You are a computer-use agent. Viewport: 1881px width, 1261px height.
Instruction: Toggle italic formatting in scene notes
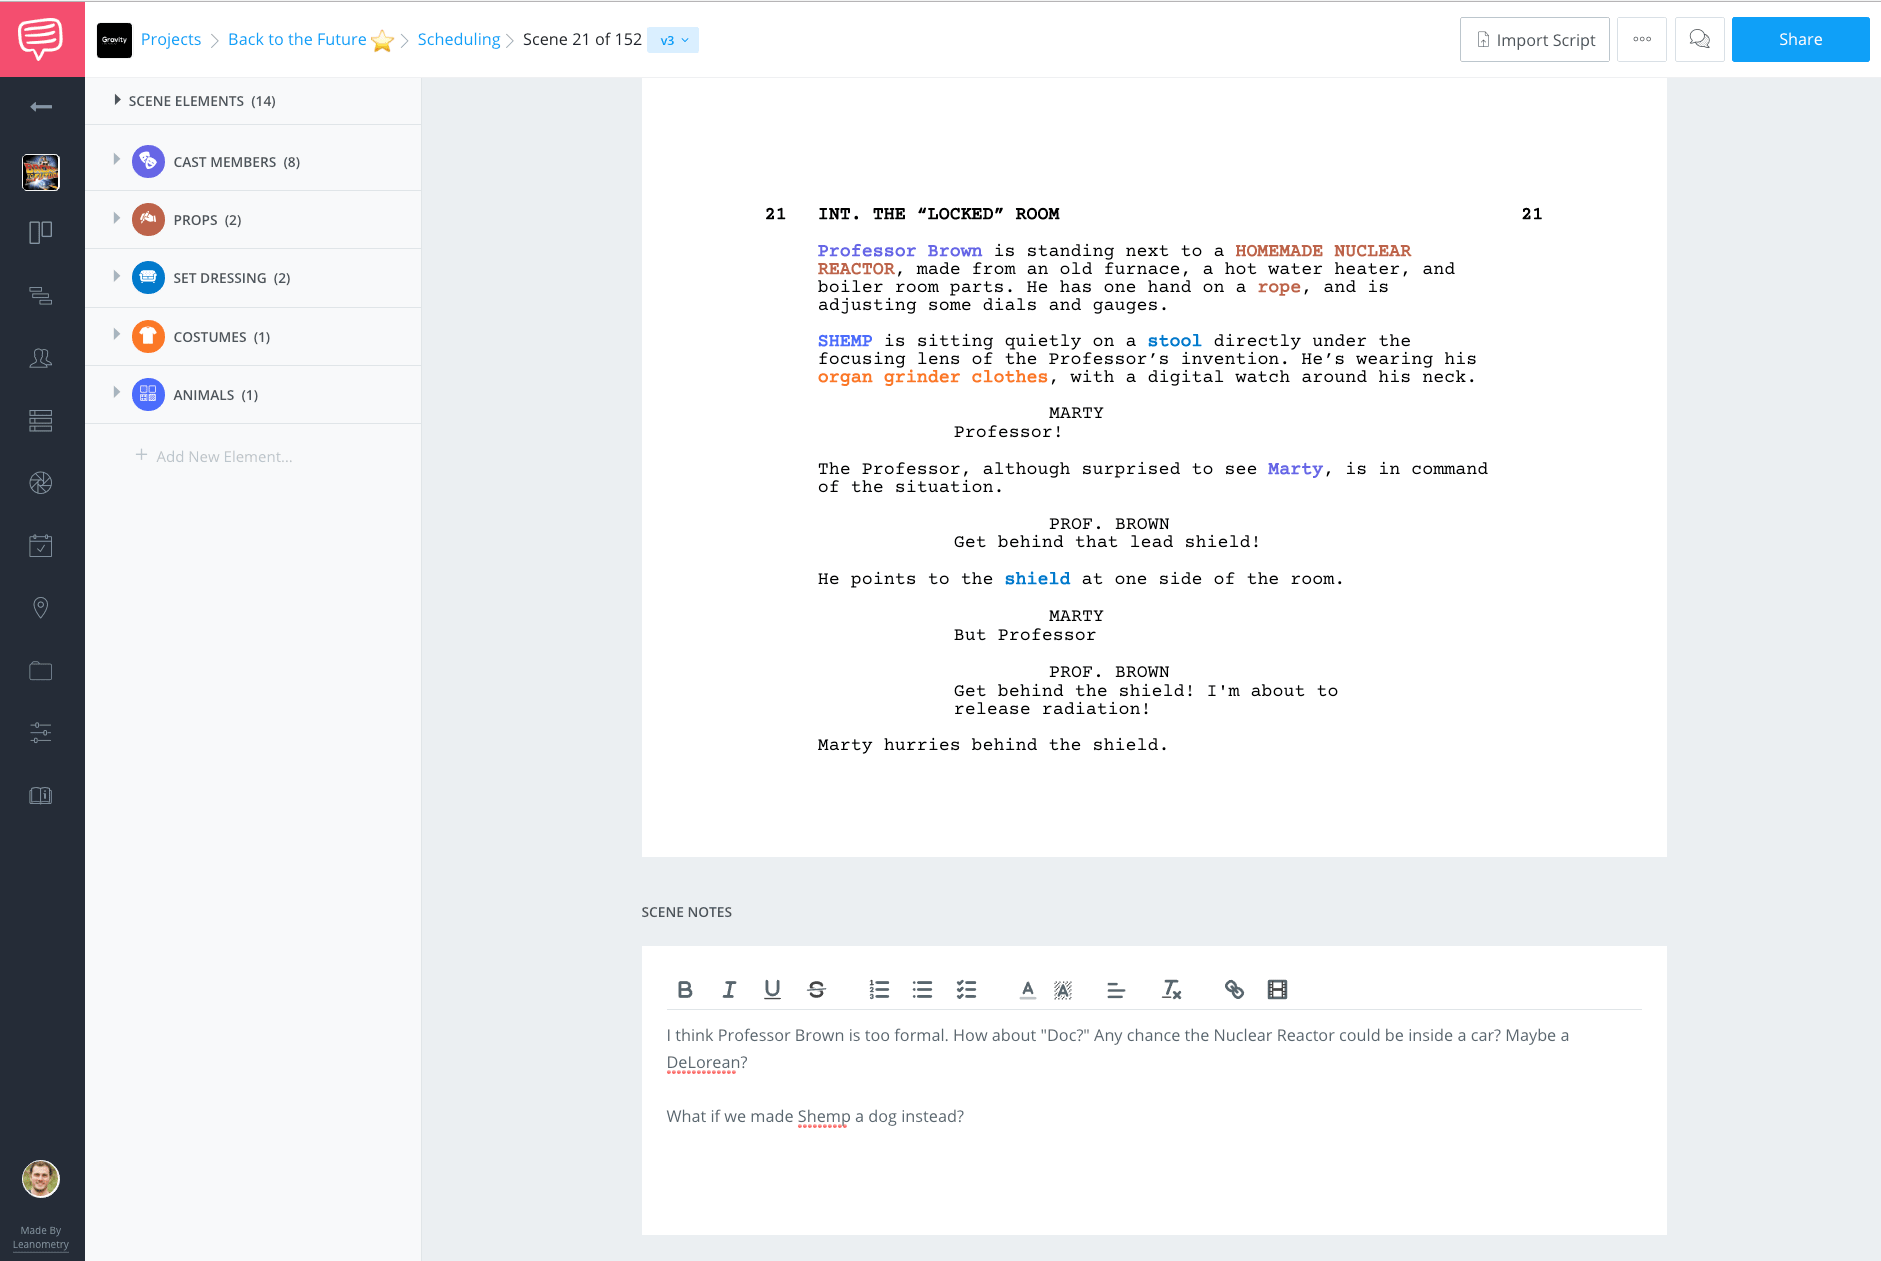tap(729, 990)
